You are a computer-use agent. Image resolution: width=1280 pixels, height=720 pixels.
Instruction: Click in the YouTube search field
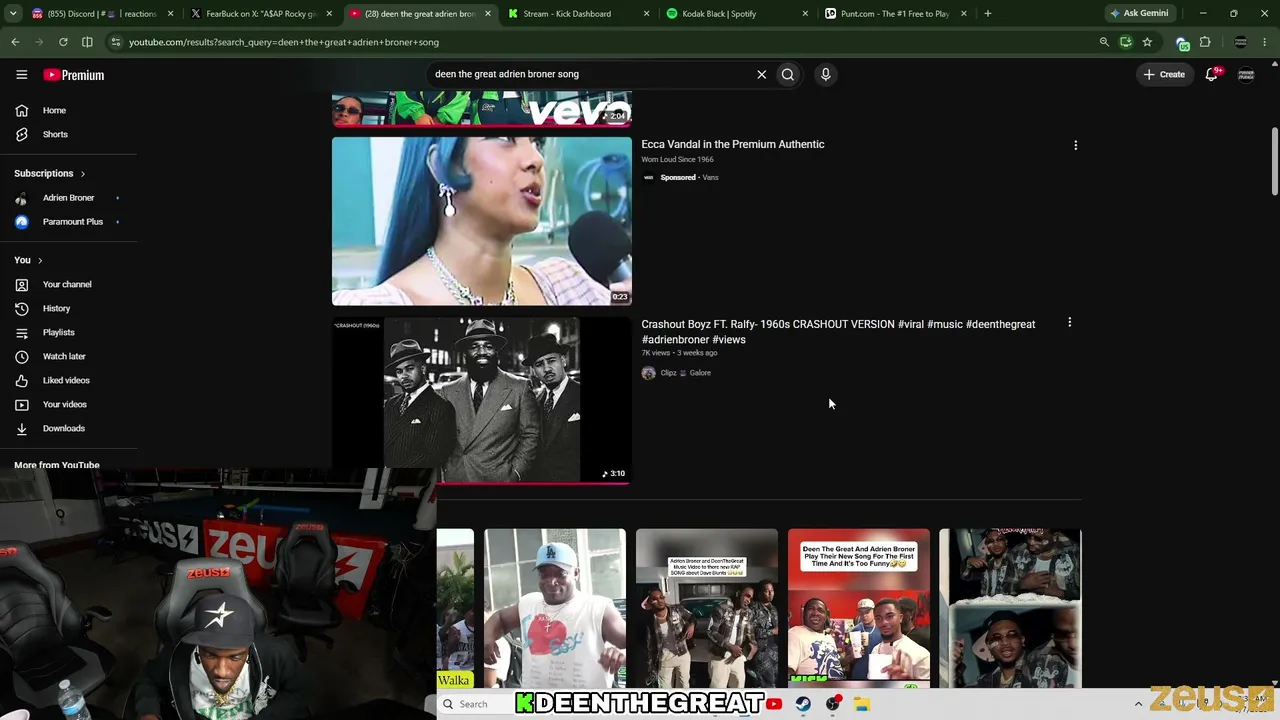tap(590, 74)
